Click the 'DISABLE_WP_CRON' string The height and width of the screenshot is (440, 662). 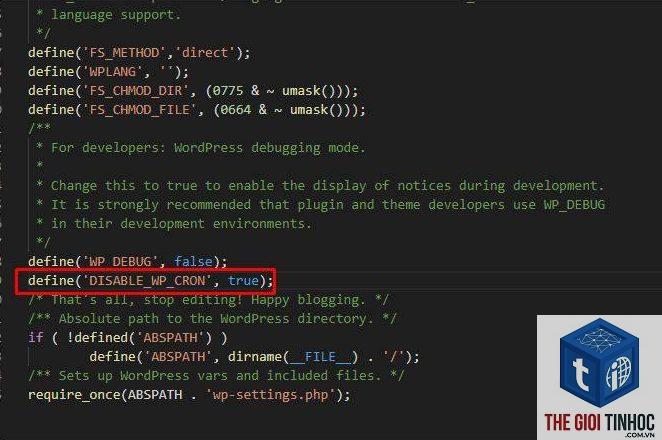click(147, 281)
